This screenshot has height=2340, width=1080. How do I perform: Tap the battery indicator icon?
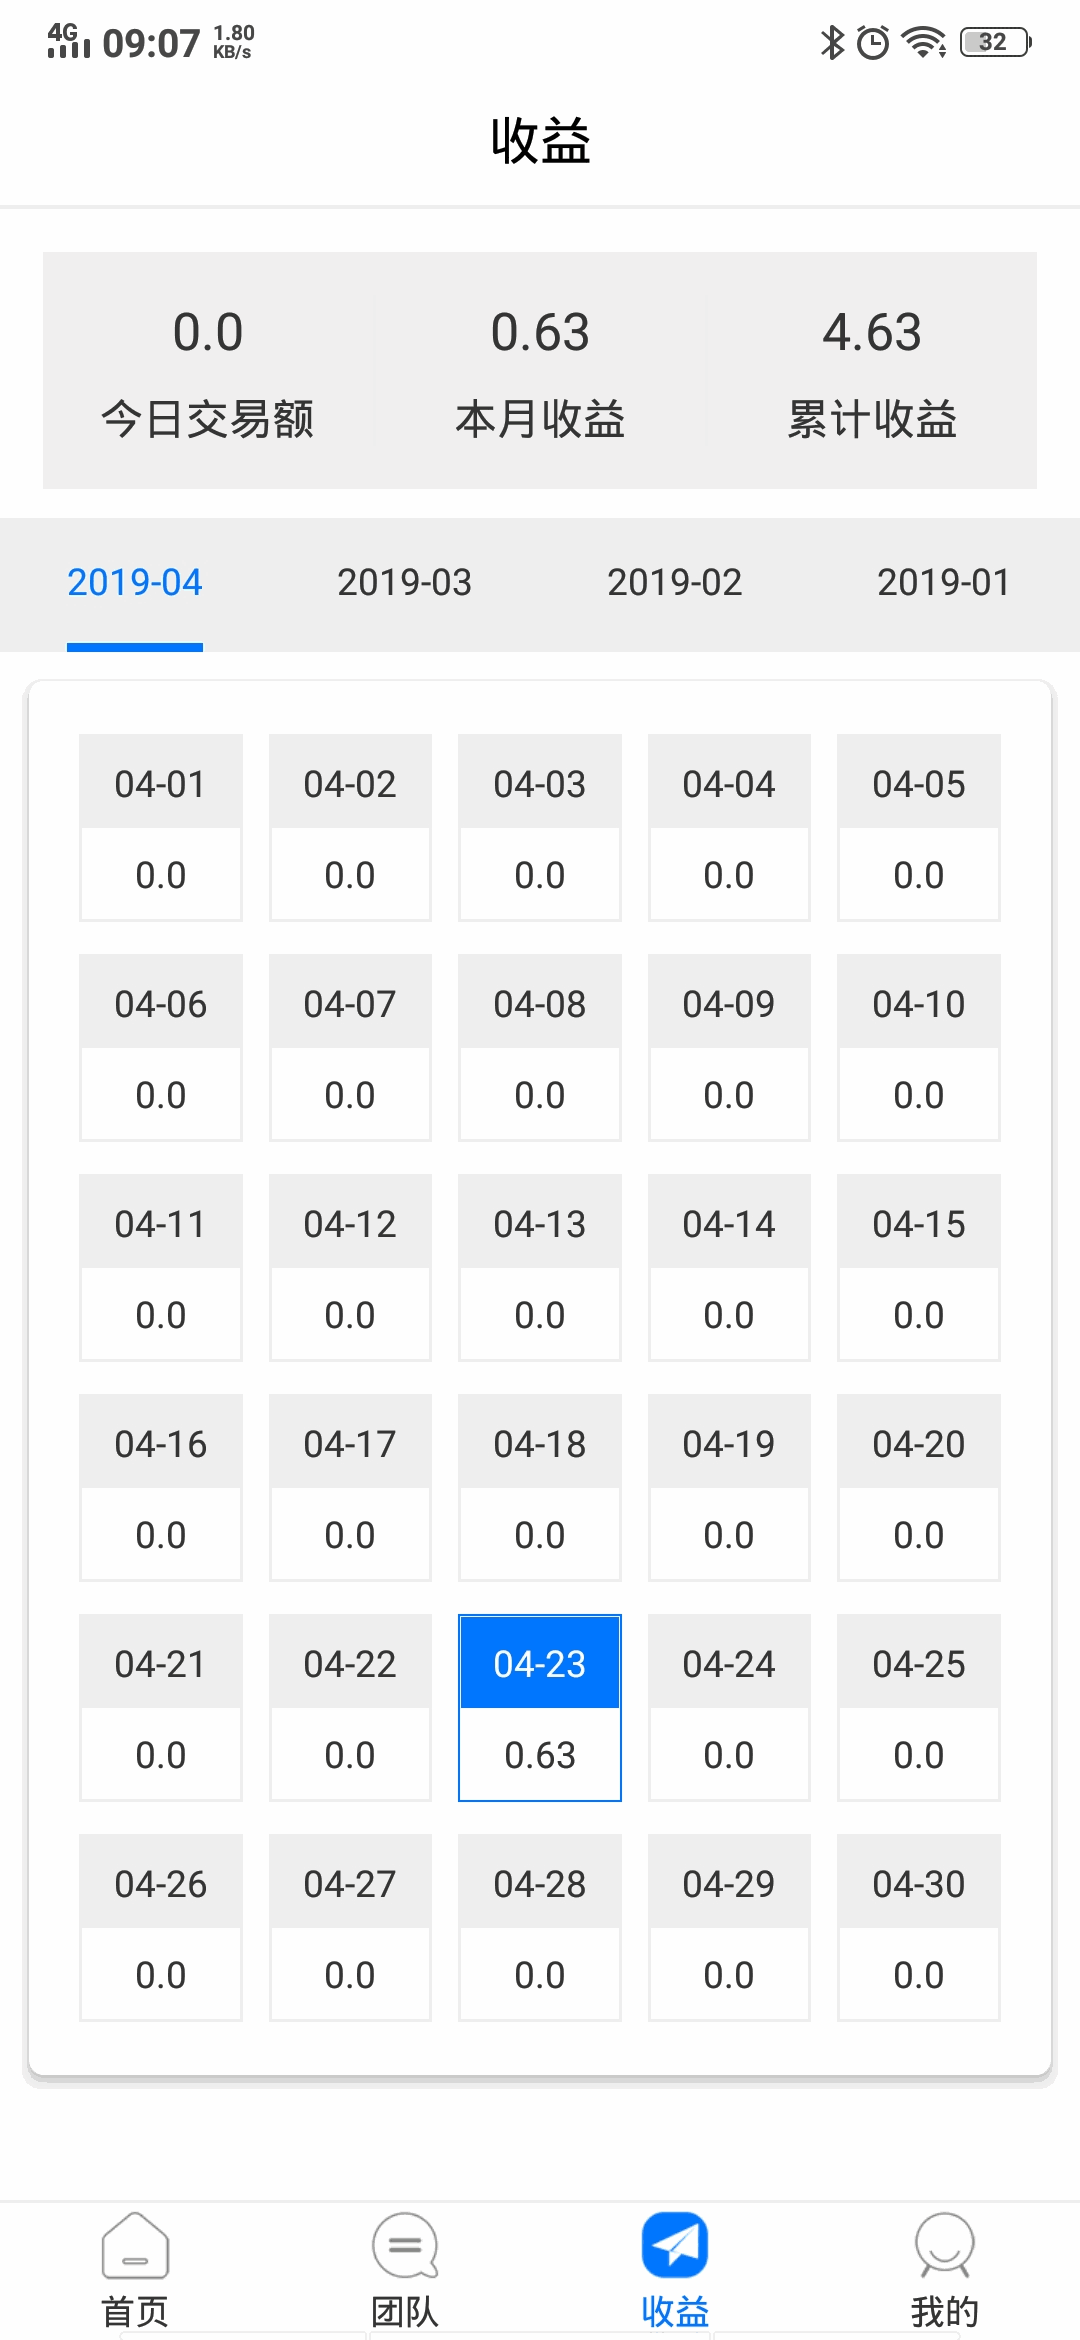pyautogui.click(x=996, y=42)
